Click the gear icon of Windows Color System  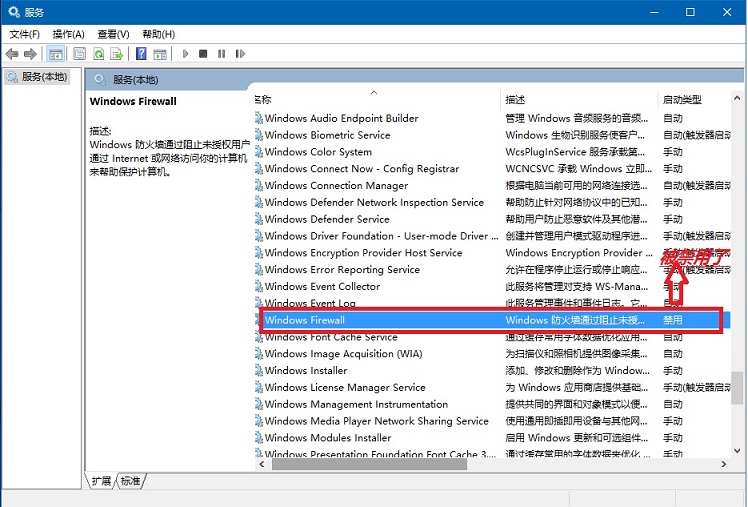coord(259,152)
